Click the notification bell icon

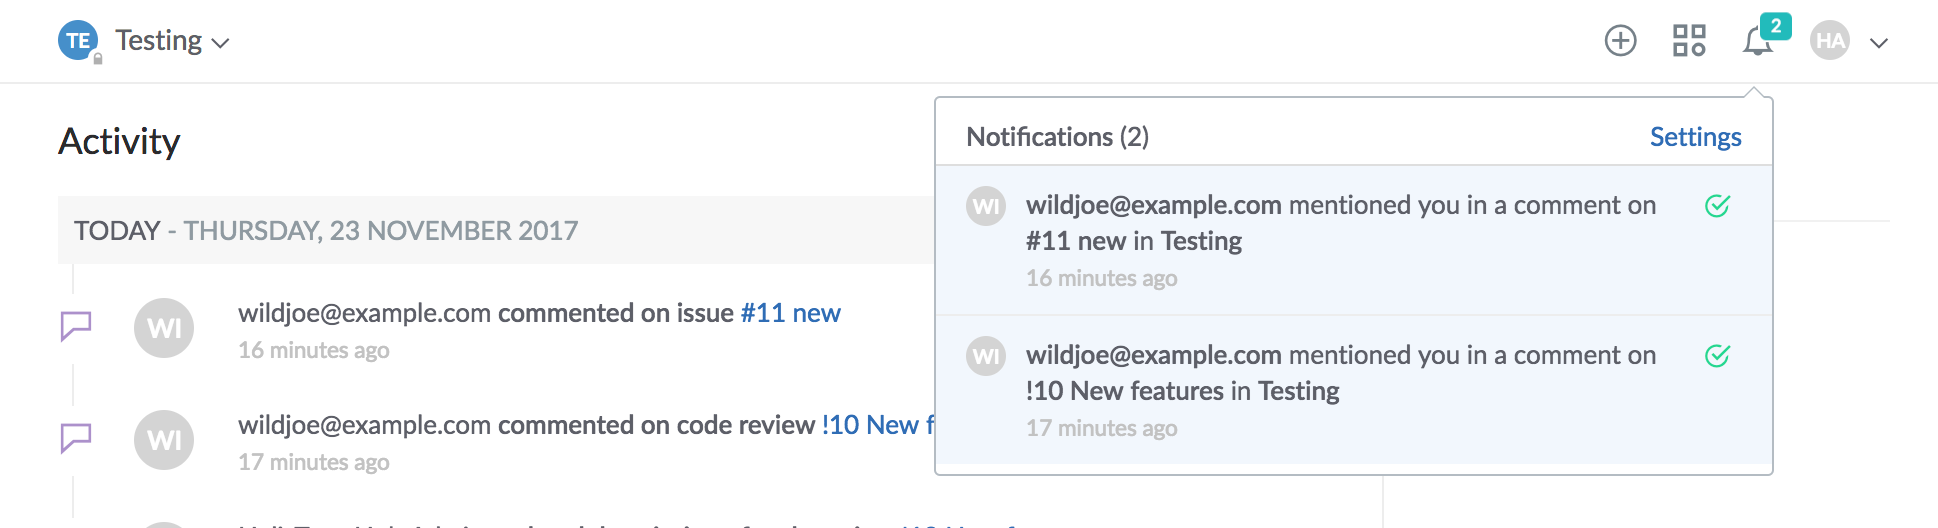(1756, 43)
